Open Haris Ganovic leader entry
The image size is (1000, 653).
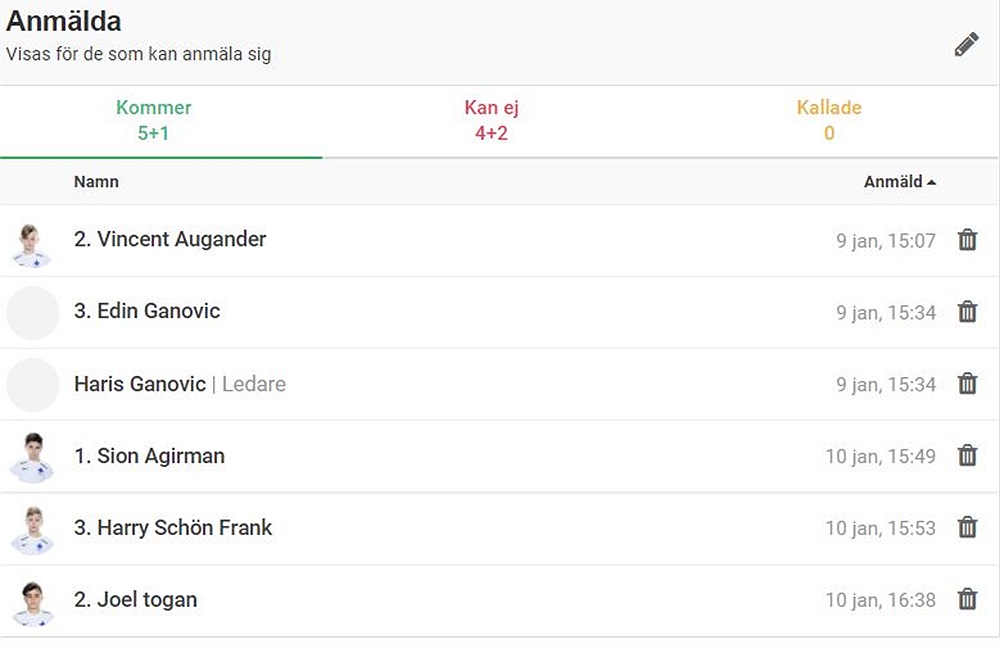tap(180, 384)
